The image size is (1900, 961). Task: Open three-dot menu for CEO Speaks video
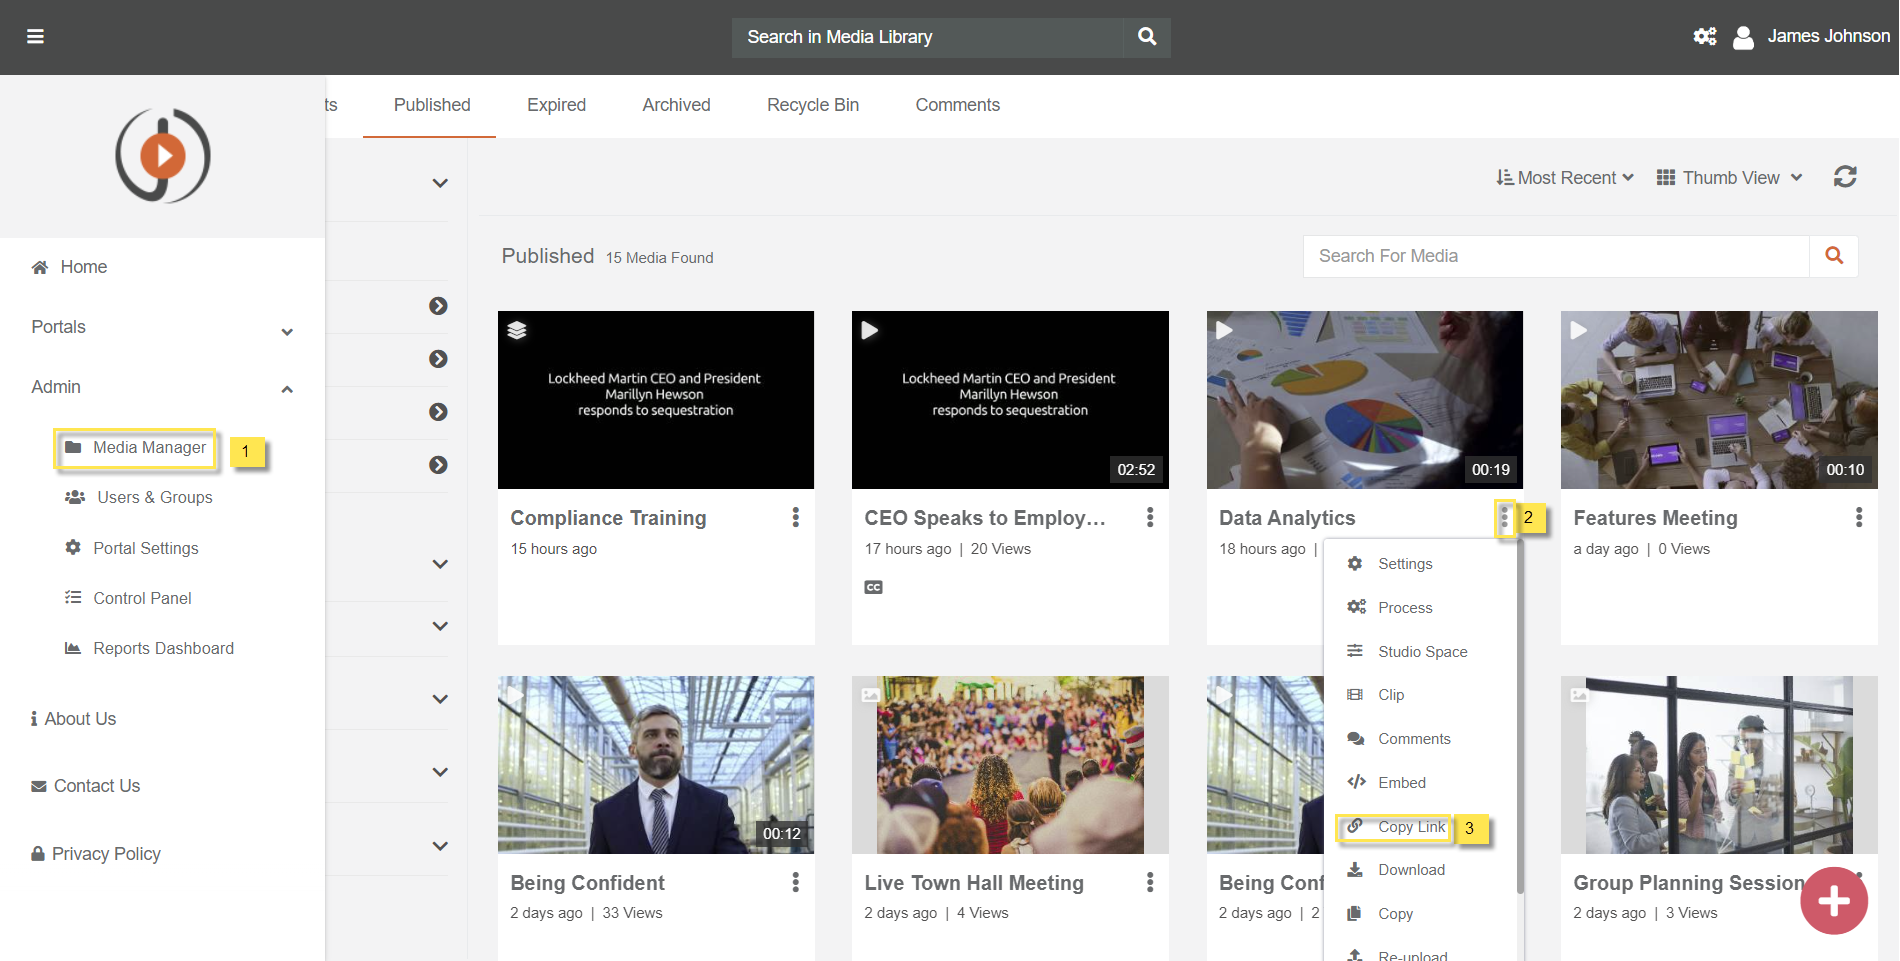1149,517
